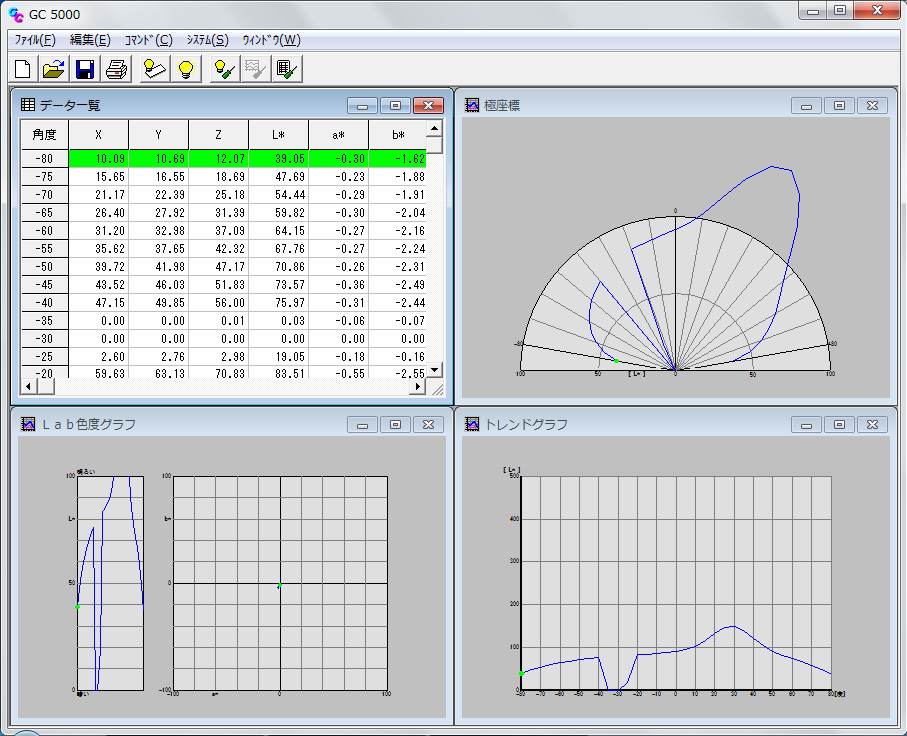
Task: Select the -50 angle row header
Action: pyautogui.click(x=45, y=267)
